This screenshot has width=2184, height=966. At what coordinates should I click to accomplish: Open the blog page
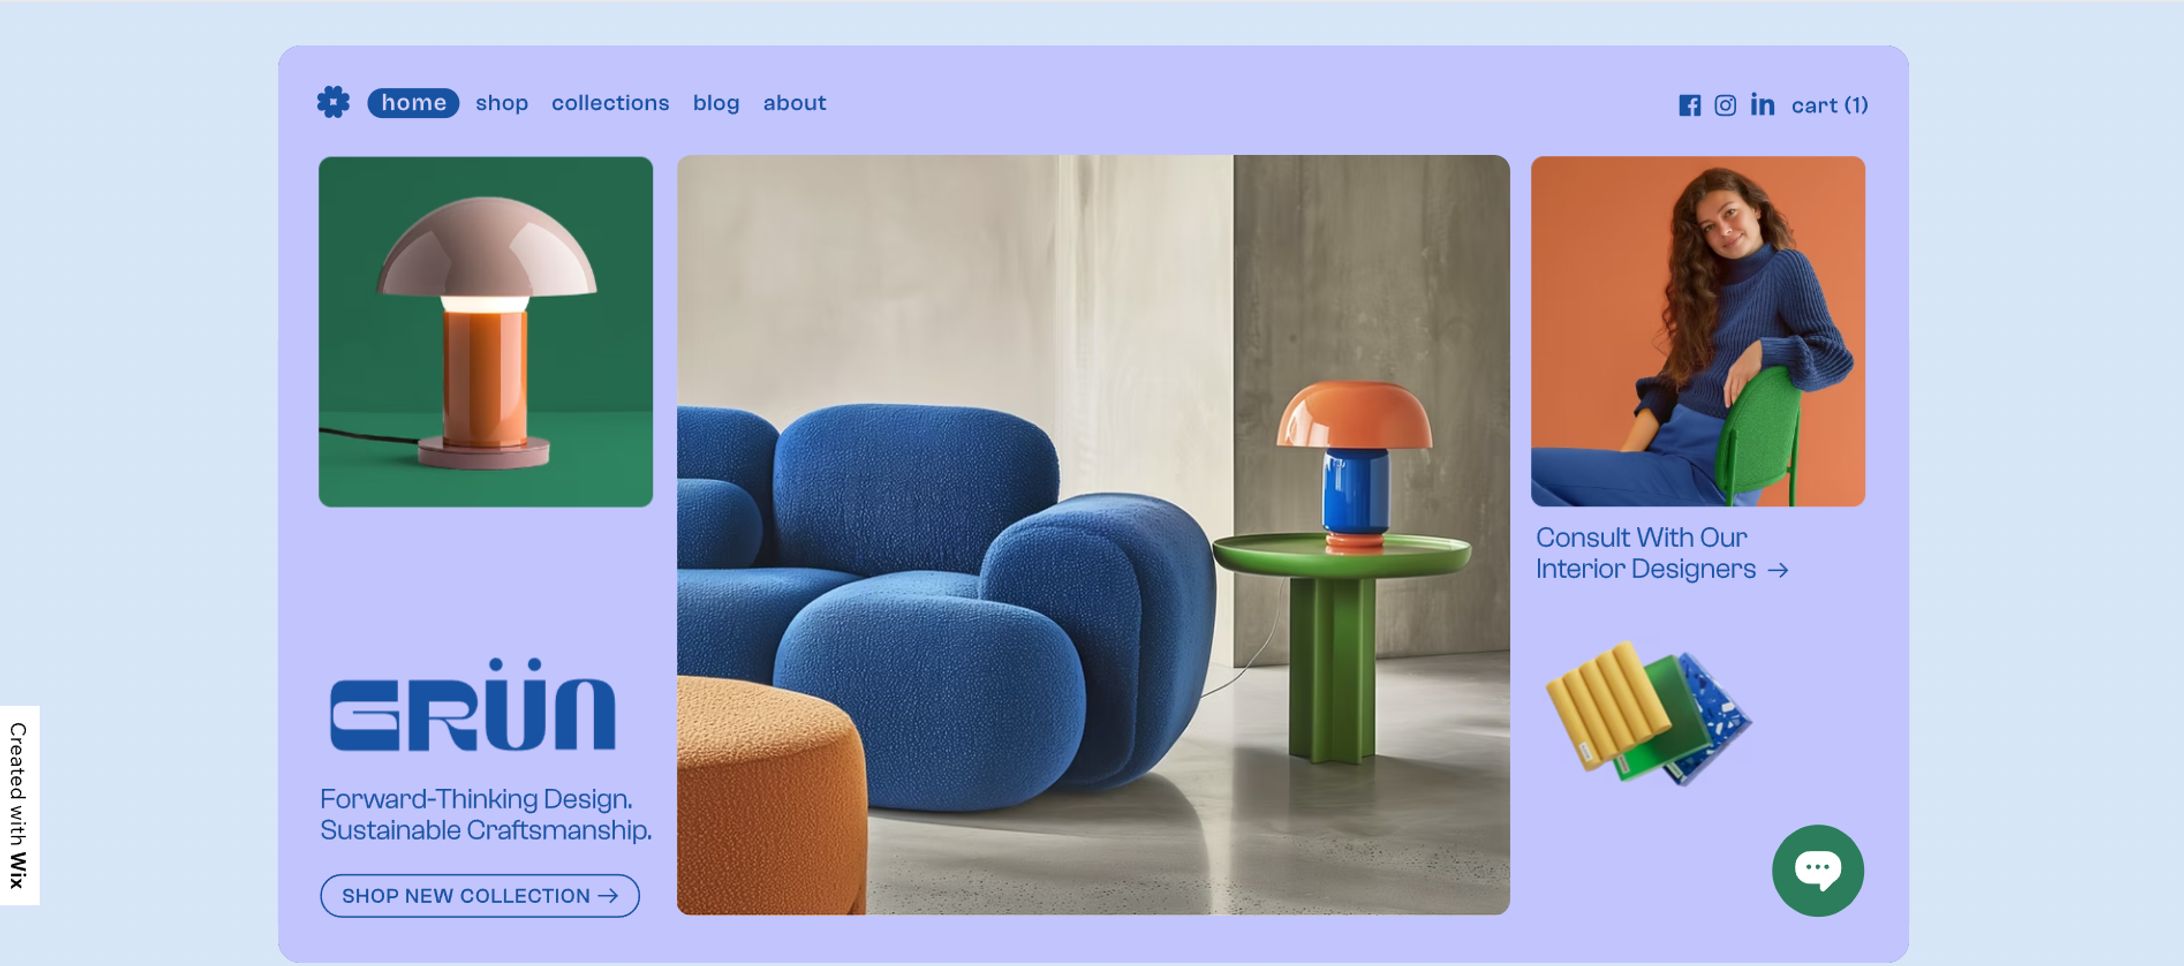pos(716,103)
